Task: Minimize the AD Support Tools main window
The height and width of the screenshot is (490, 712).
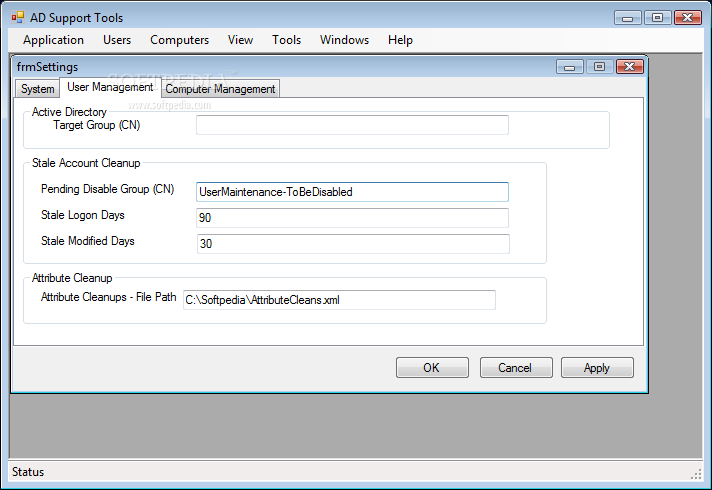Action: click(x=628, y=18)
